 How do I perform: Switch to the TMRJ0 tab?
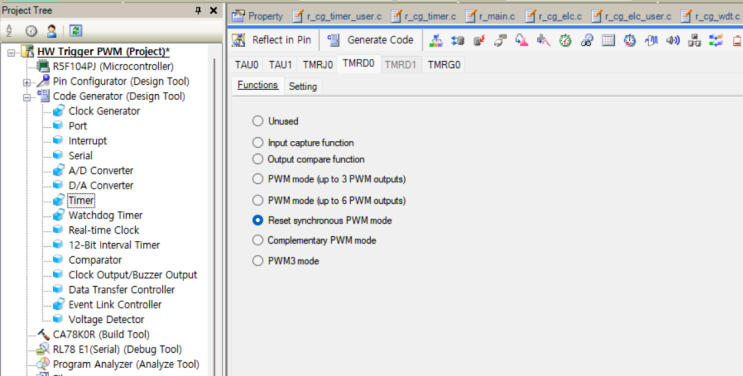pos(317,64)
